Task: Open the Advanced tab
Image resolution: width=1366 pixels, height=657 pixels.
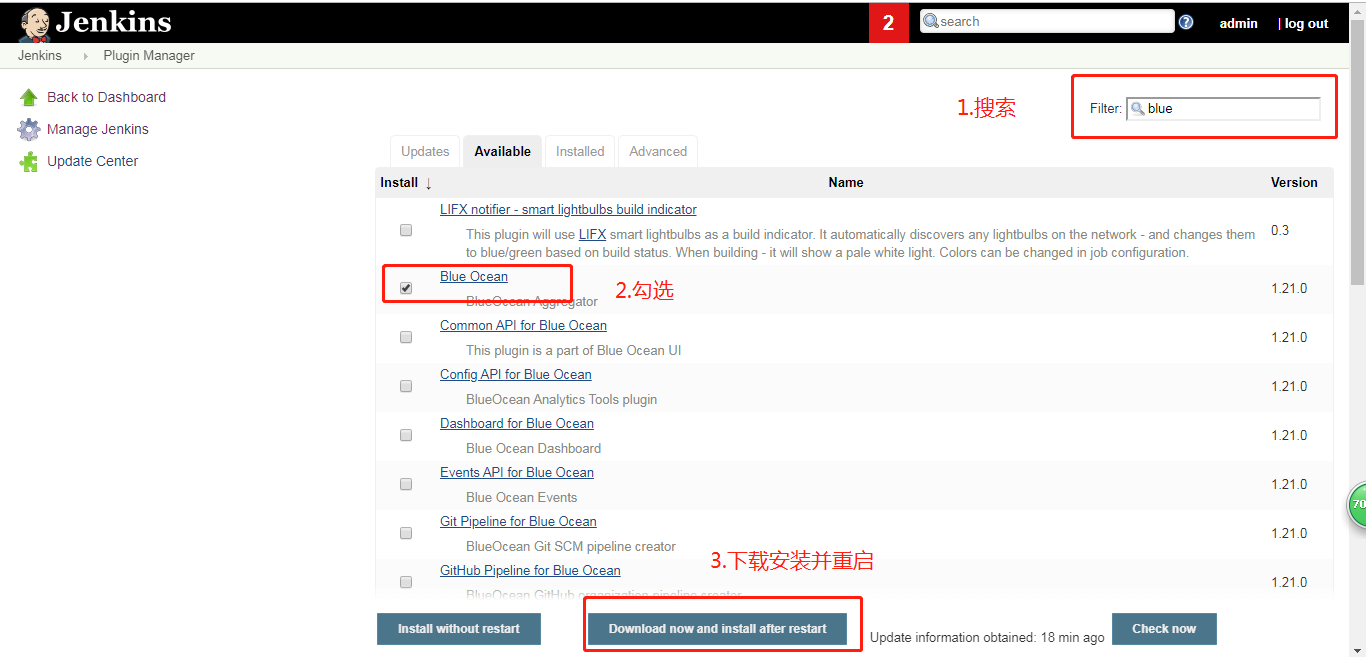Action: (658, 151)
